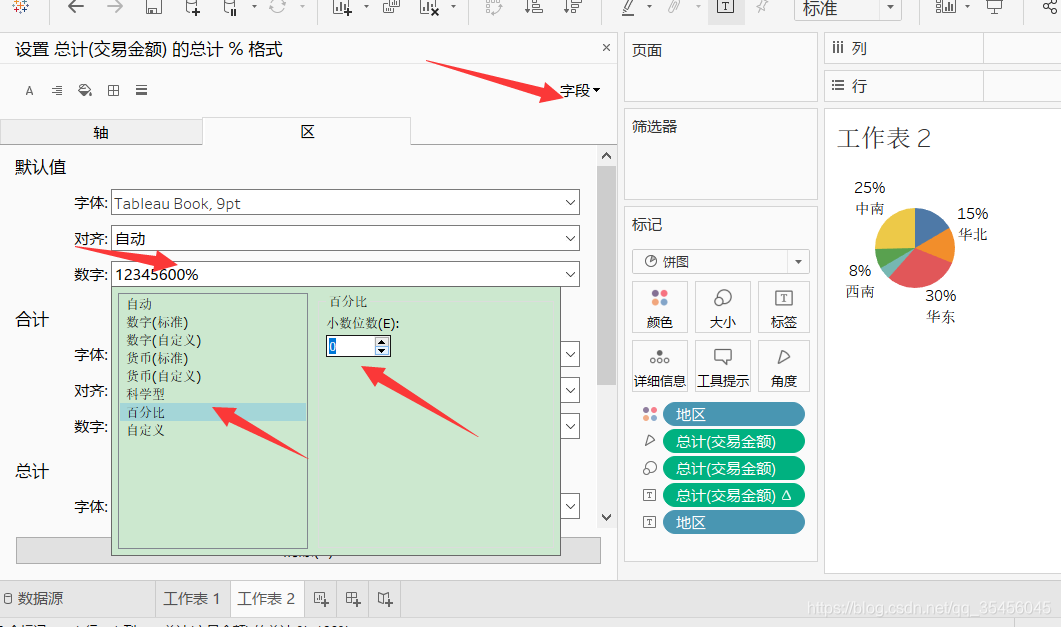Click the 详细信息 detail mark card

pos(660,366)
